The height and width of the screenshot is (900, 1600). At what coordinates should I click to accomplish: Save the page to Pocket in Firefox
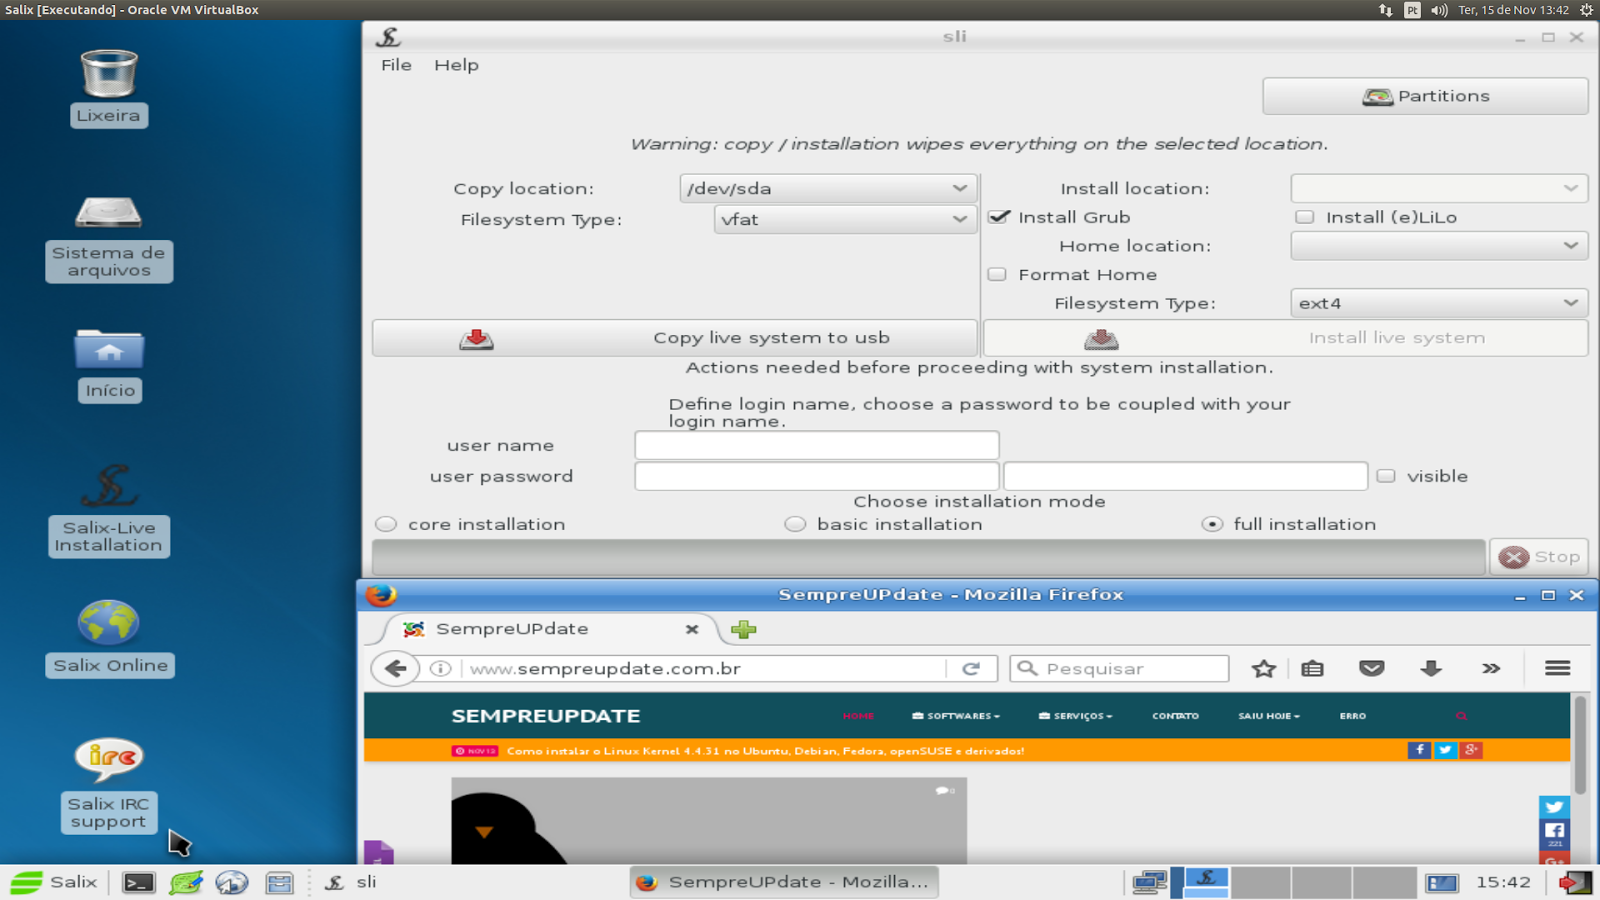click(x=1372, y=668)
